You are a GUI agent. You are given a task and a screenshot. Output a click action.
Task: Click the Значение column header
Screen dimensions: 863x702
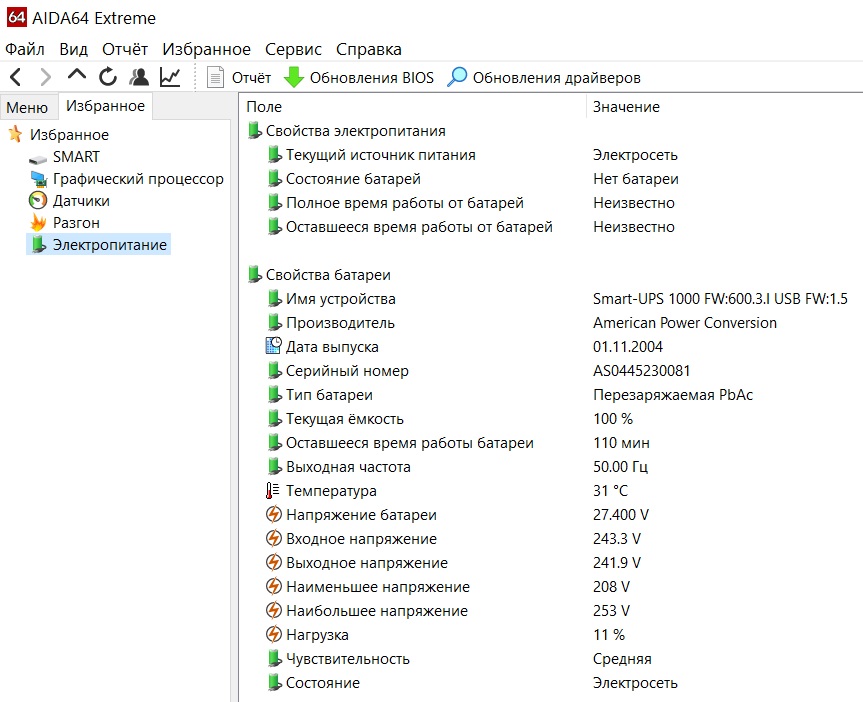[x=626, y=107]
